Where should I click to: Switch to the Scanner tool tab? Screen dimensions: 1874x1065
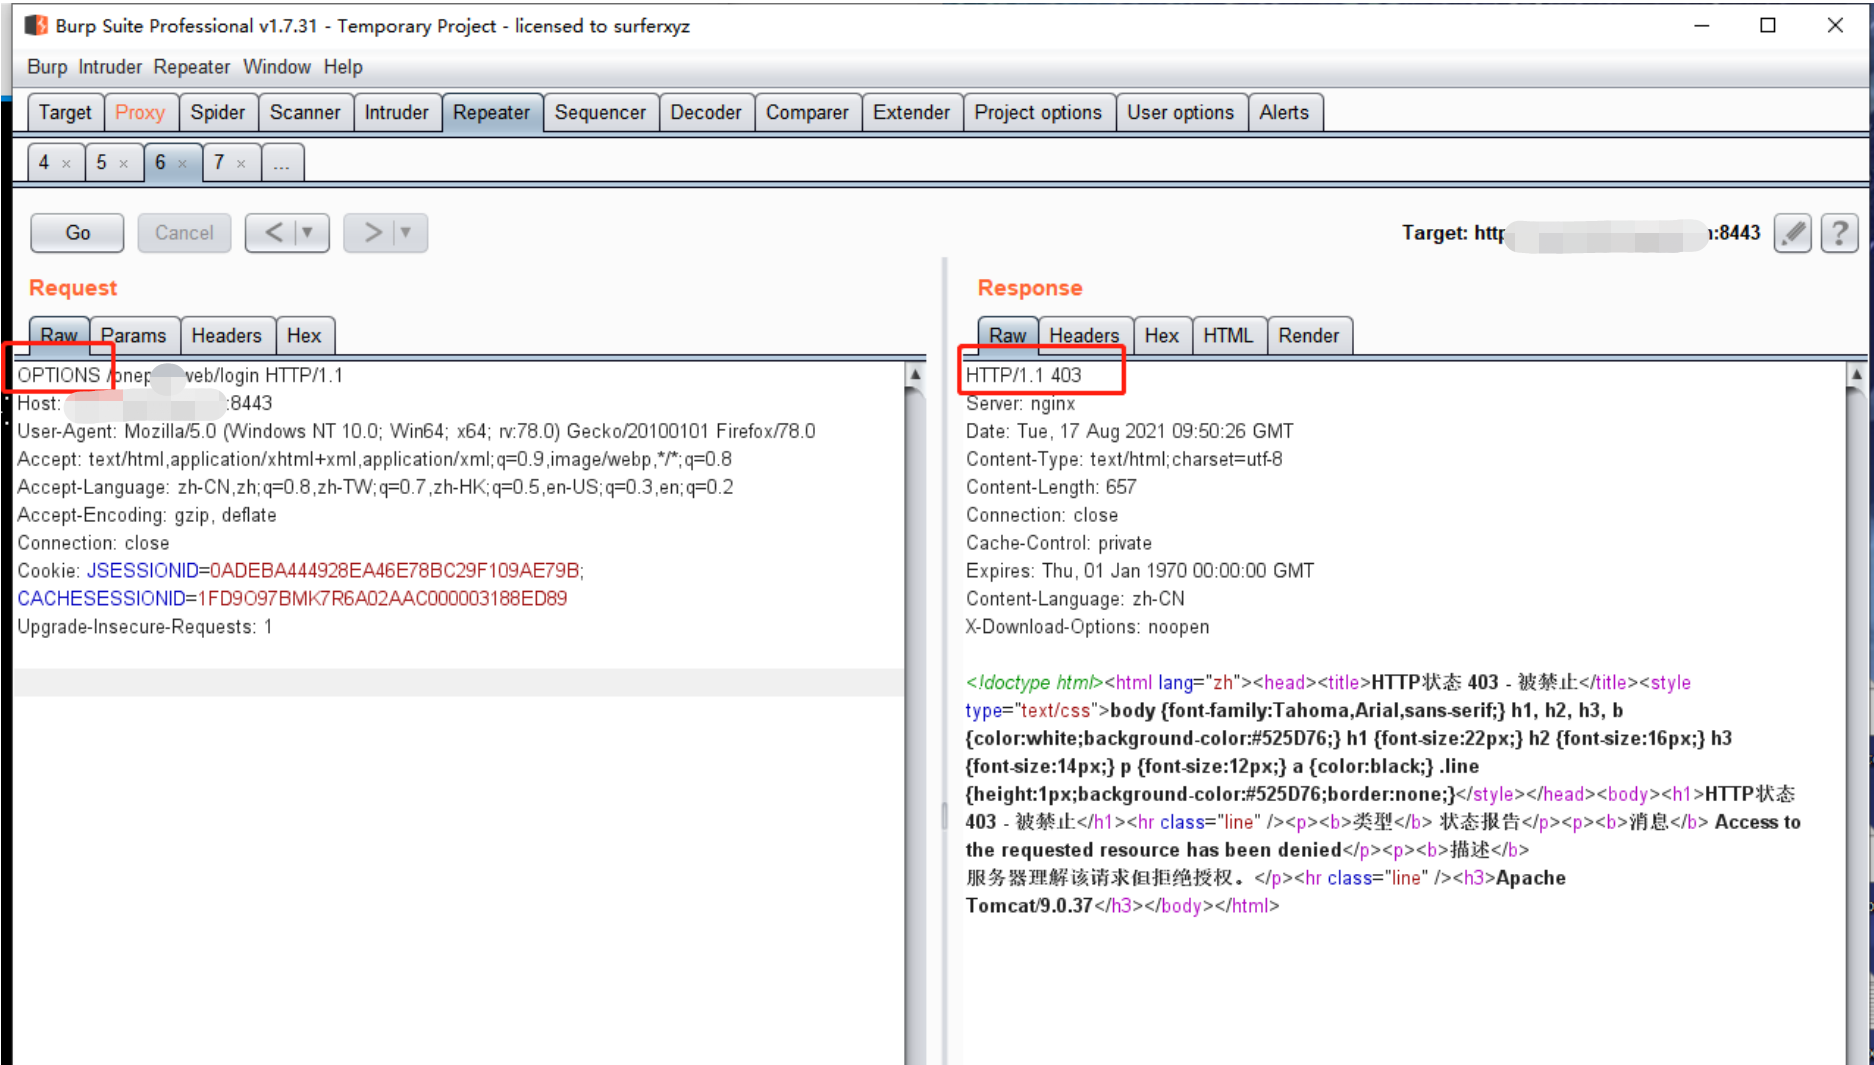point(305,112)
